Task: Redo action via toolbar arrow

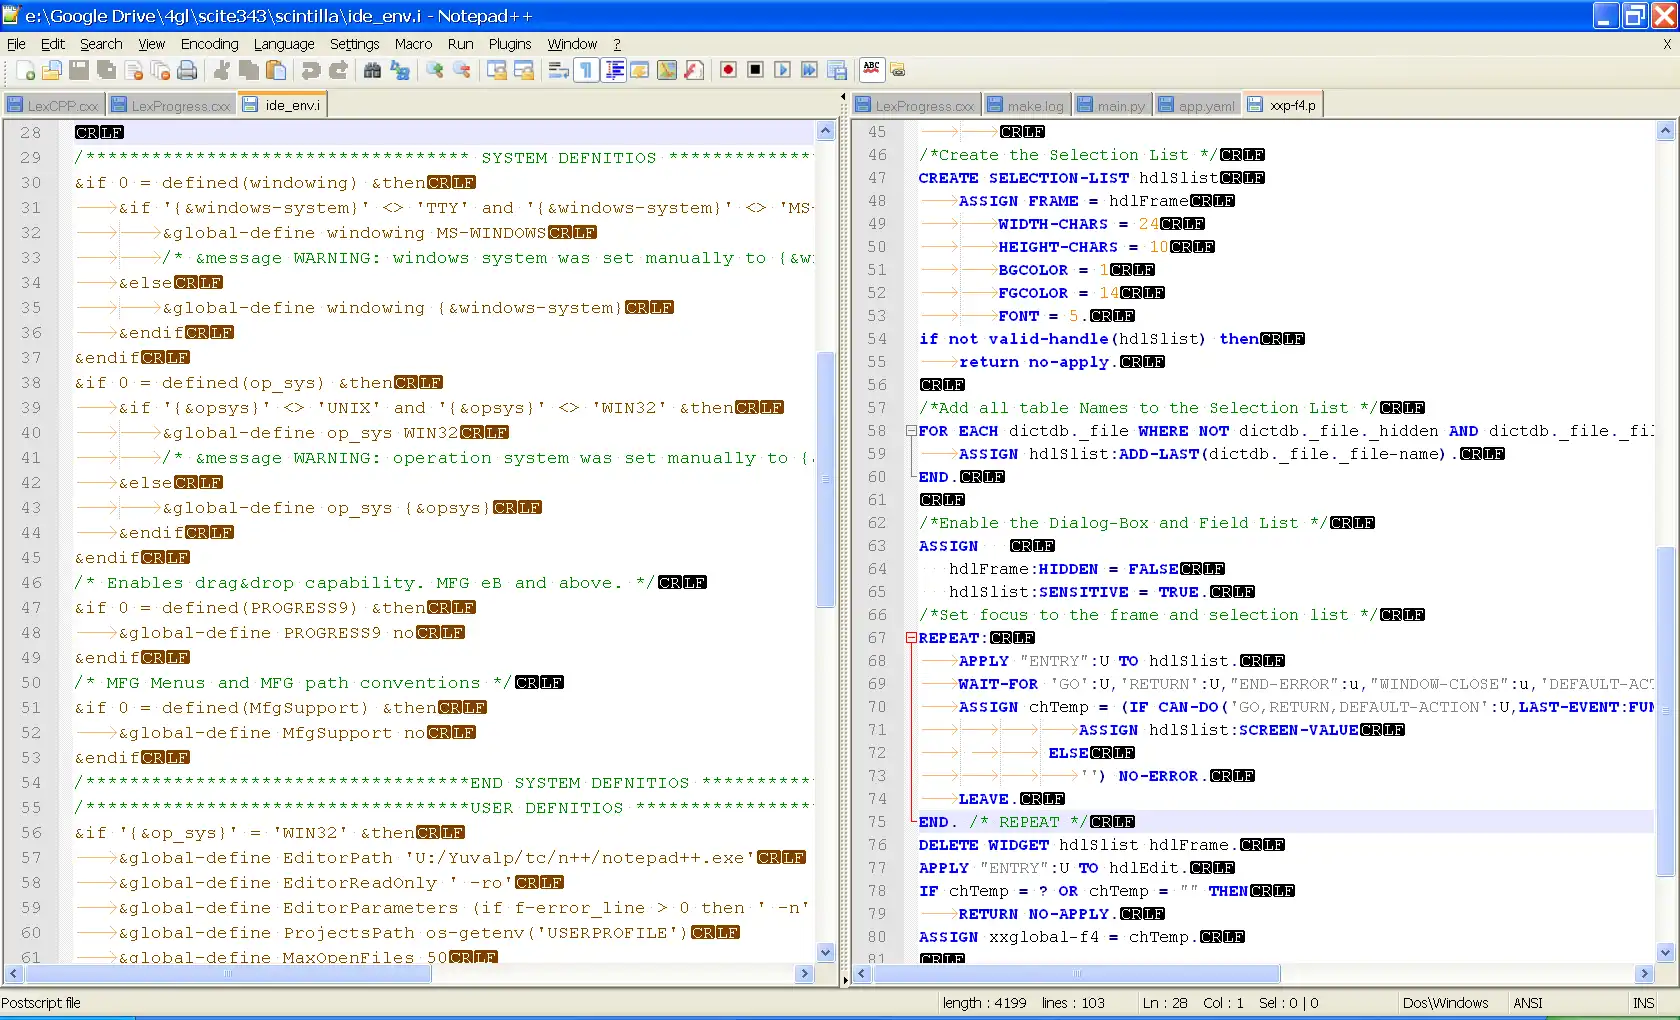Action: coord(338,70)
